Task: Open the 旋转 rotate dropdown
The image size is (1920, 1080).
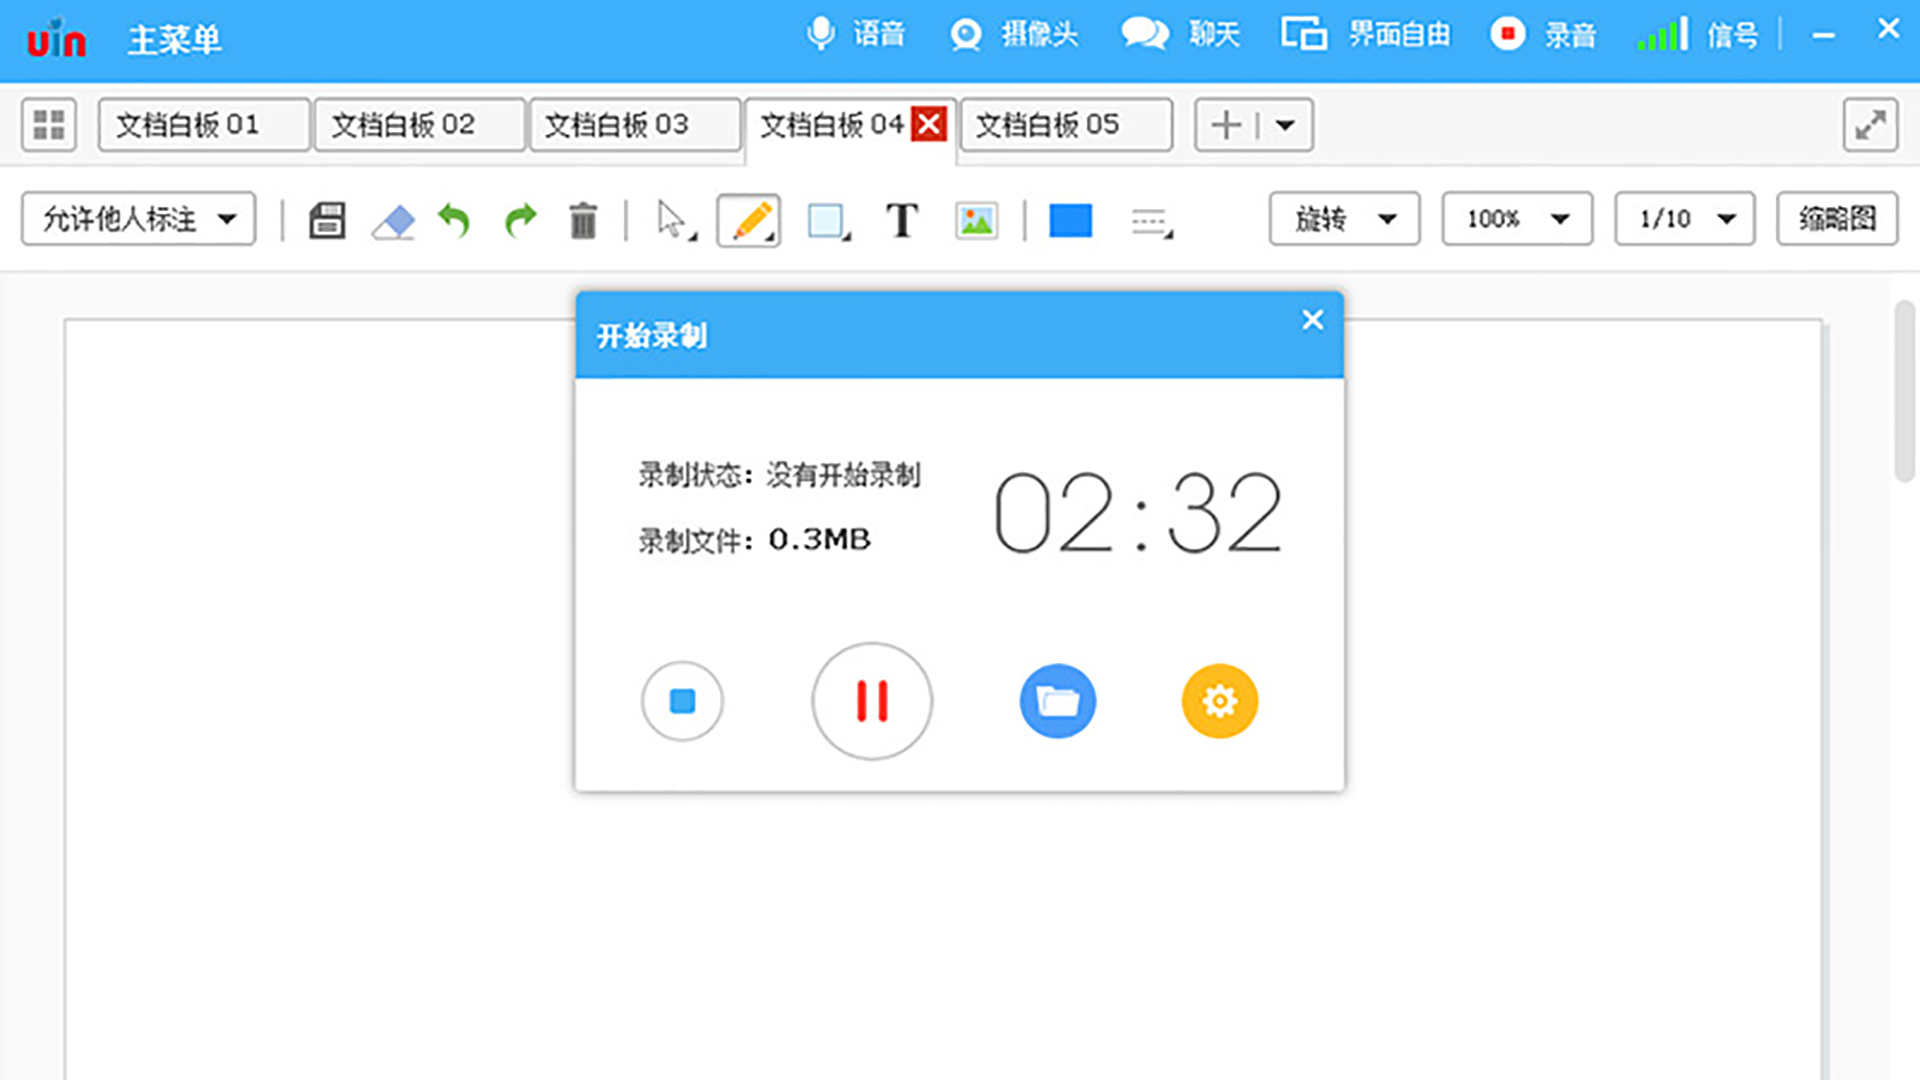Action: [1344, 219]
